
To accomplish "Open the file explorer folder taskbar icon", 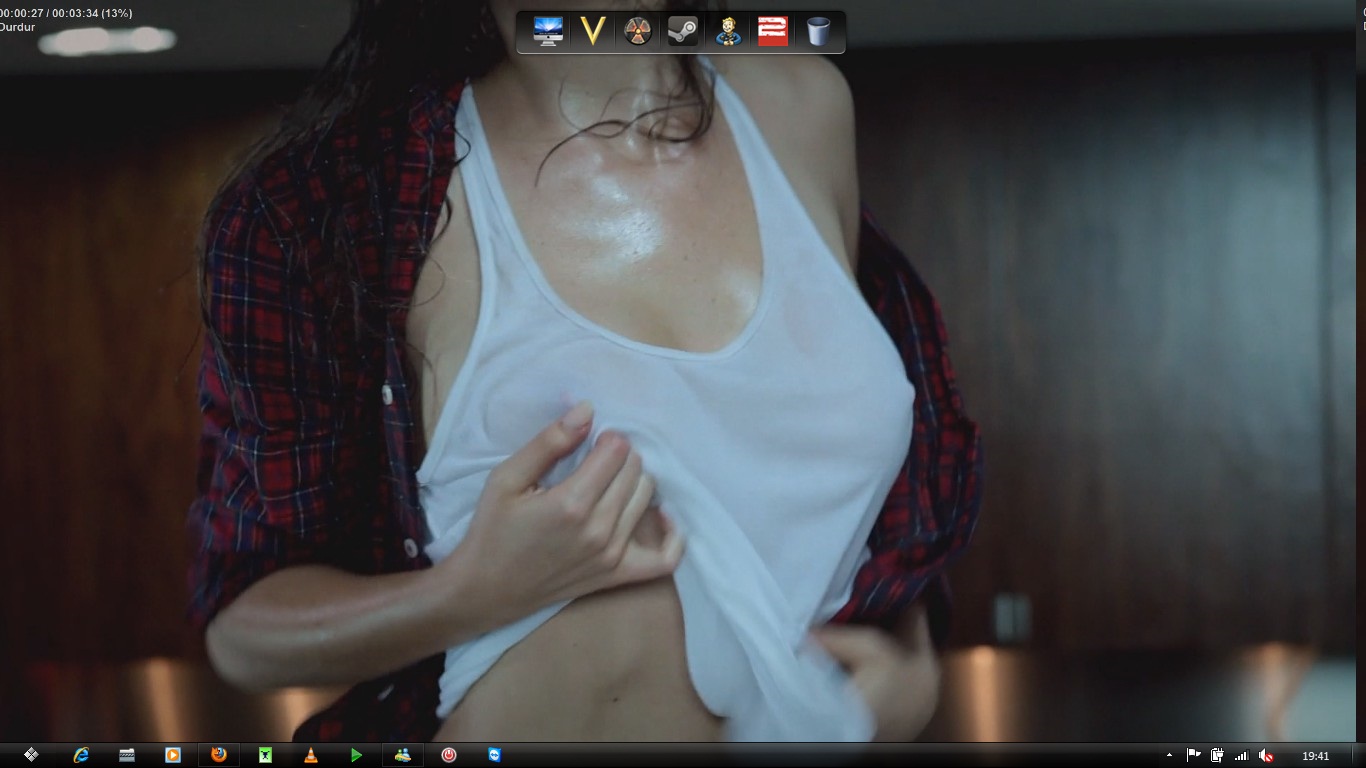I will pyautogui.click(x=127, y=755).
